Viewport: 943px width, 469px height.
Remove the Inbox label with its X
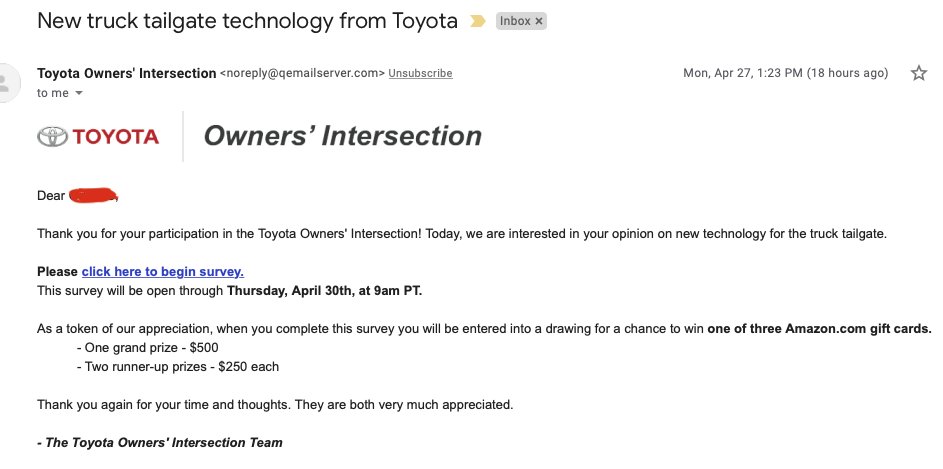tap(539, 21)
